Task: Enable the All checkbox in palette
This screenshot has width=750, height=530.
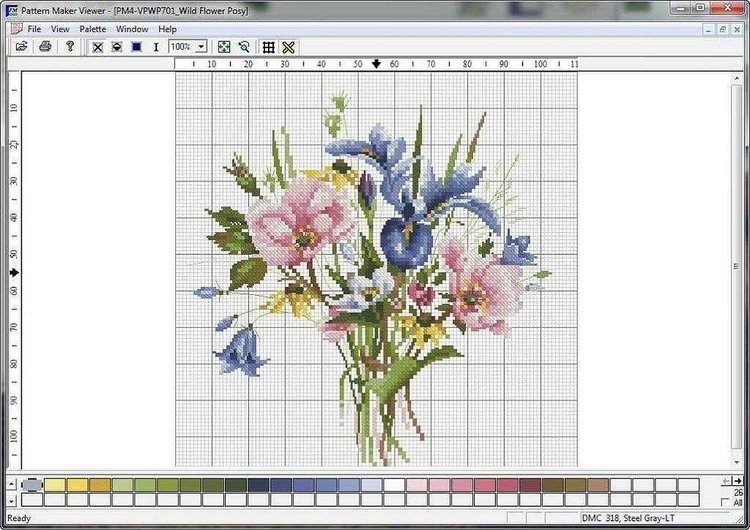Action: 726,502
